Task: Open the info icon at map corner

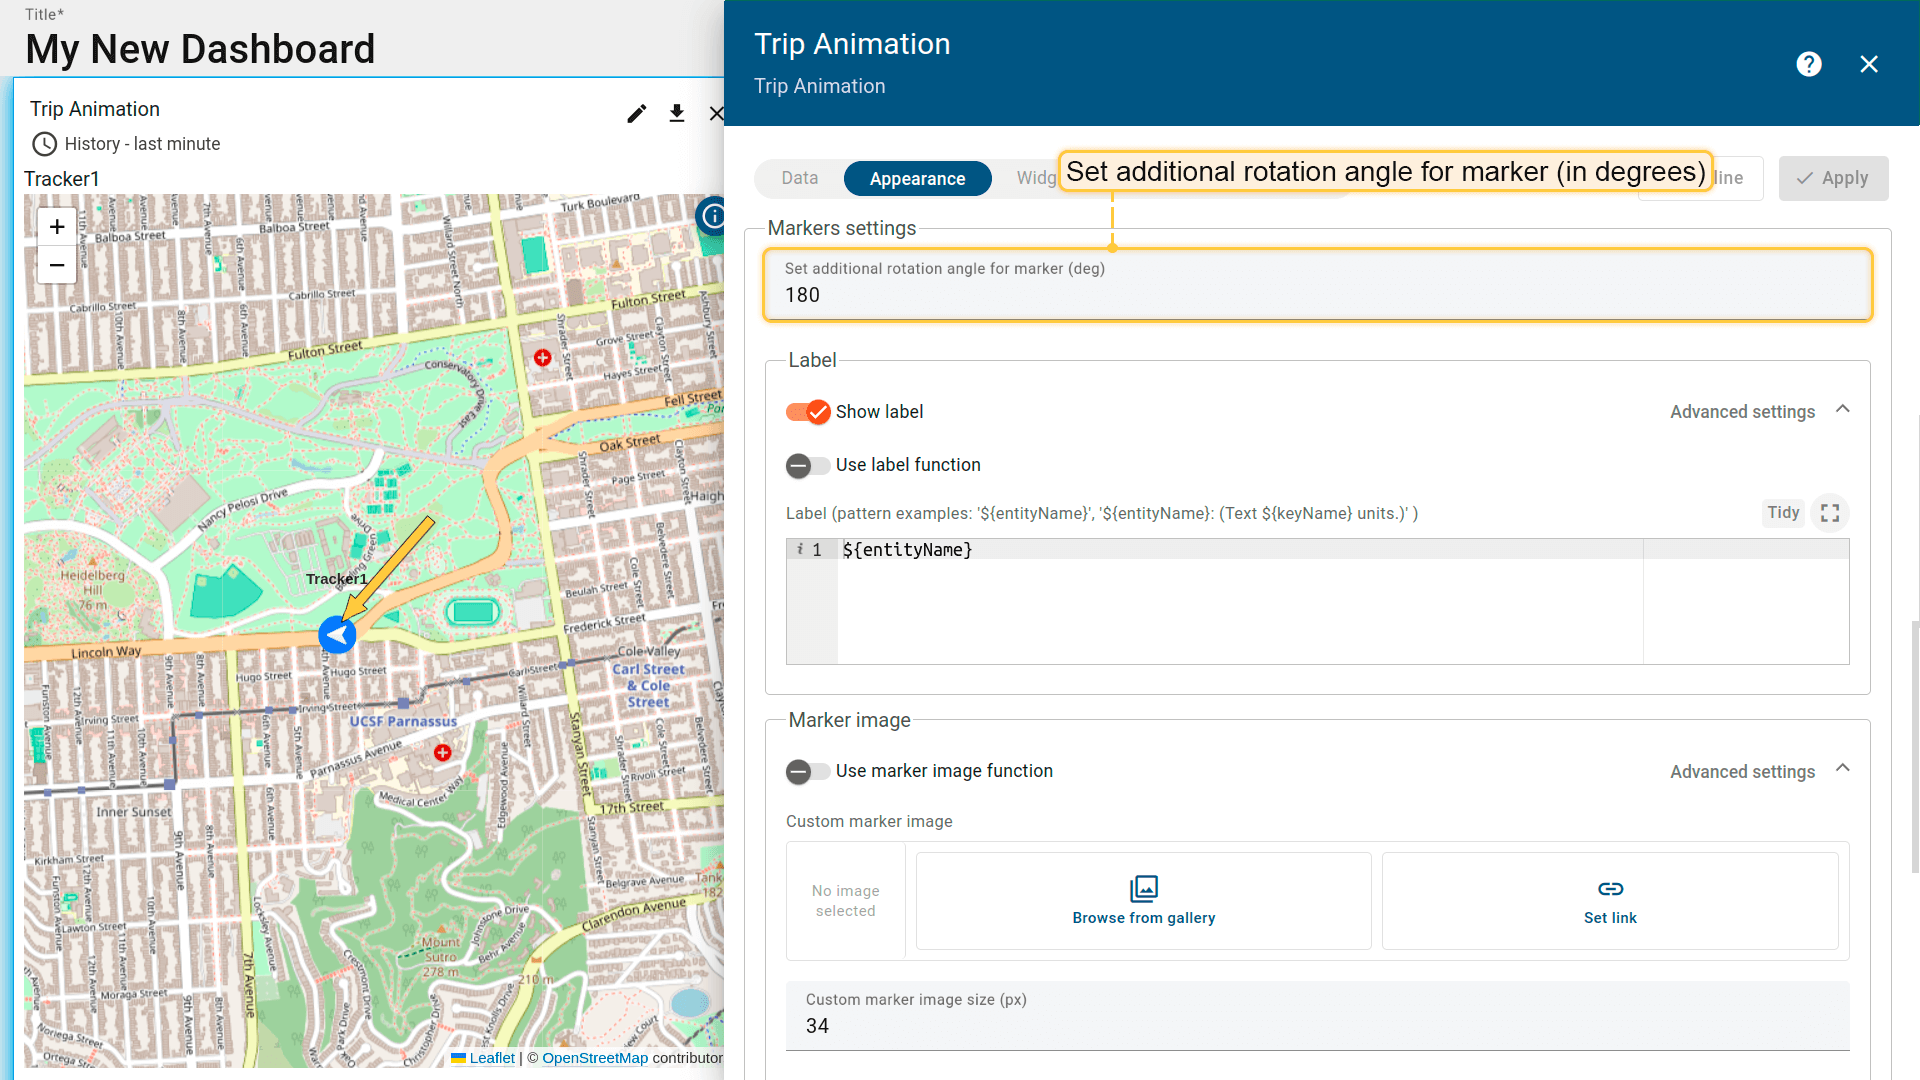Action: click(x=712, y=215)
